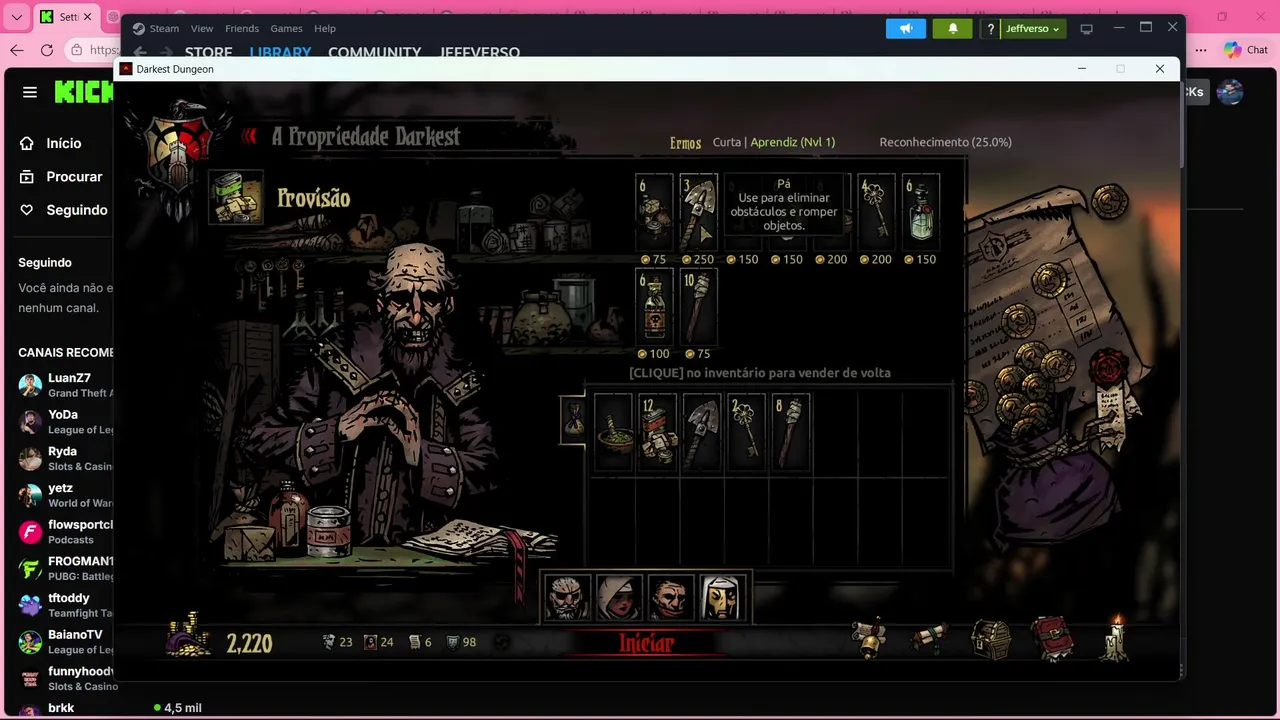Click browser back arrow button
This screenshot has width=1280, height=720.
coord(16,50)
